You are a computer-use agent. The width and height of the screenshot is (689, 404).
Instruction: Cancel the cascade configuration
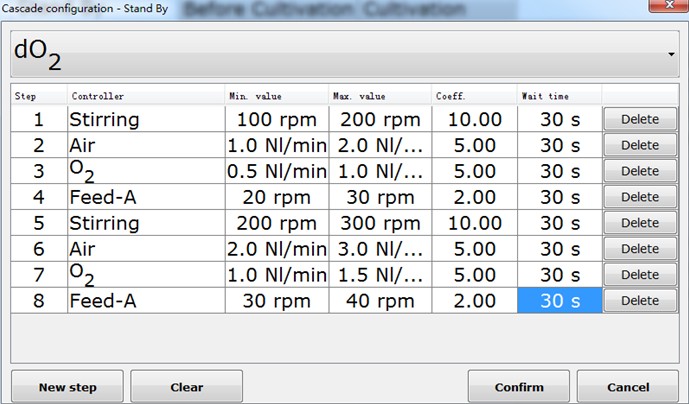click(x=629, y=387)
